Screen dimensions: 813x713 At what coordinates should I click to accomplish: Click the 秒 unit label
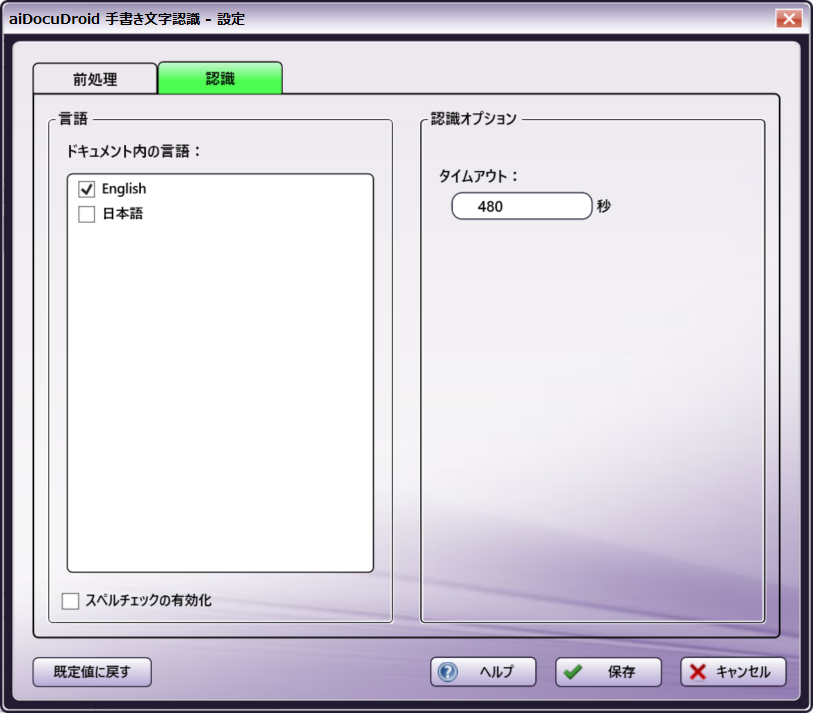coord(604,206)
